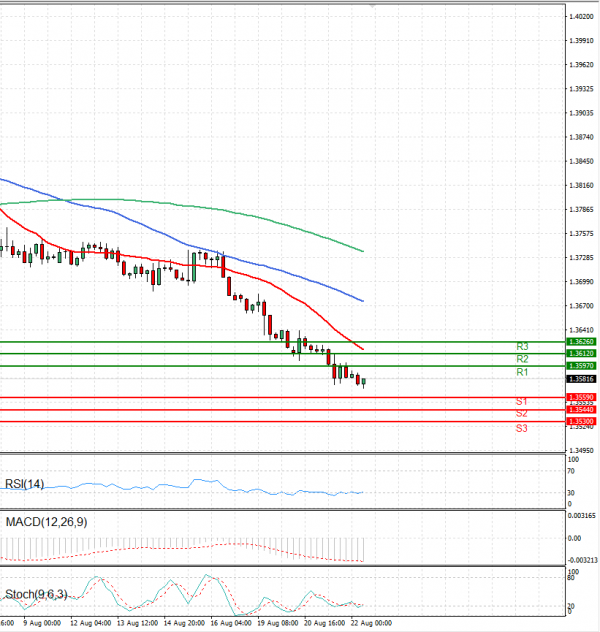Click the 16 Aug 04:00 time label
Image resolution: width=600 pixels, height=632 pixels.
(231, 623)
